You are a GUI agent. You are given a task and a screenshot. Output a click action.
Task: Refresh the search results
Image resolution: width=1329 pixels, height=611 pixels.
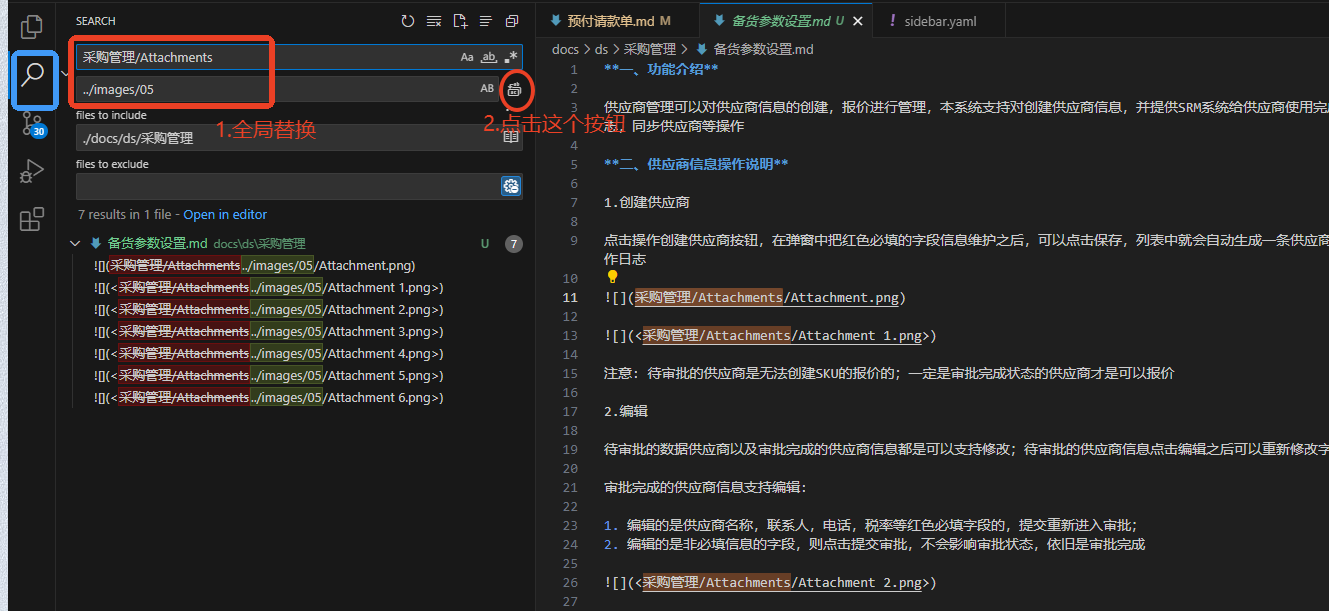coord(407,21)
